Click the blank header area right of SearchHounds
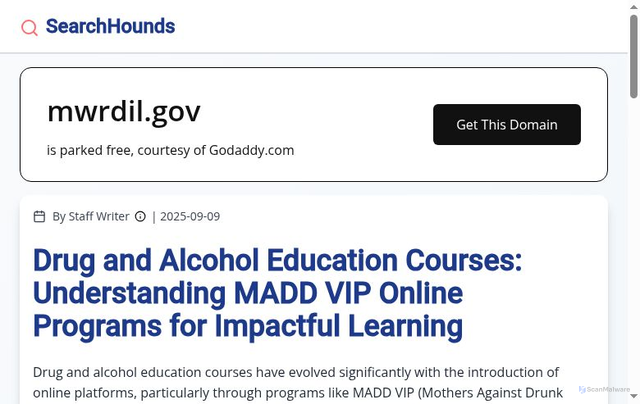The height and width of the screenshot is (404, 640). point(400,27)
